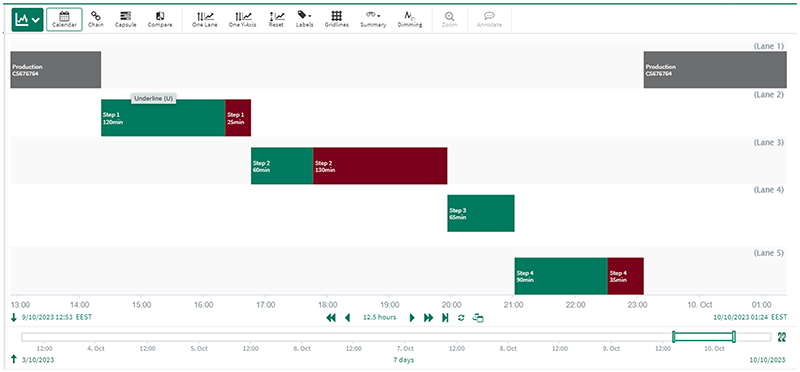Step display range forward a half window
This screenshot has width=800, height=372.
[x=412, y=318]
